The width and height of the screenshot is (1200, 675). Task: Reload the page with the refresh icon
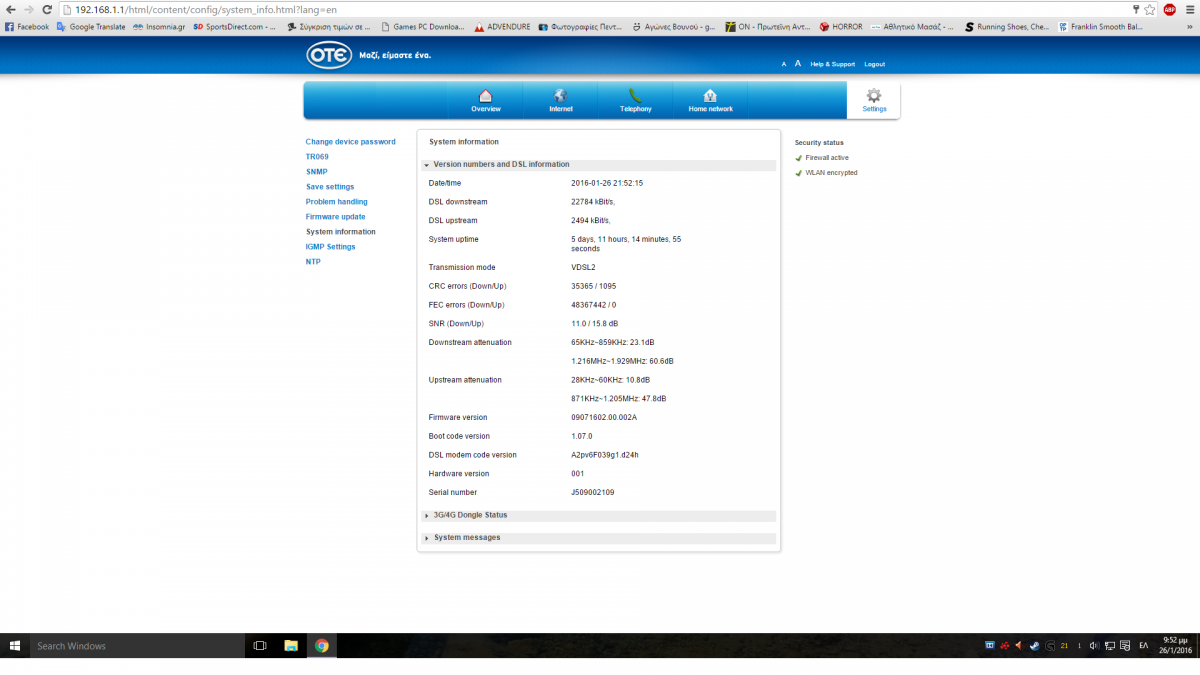pyautogui.click(x=47, y=9)
